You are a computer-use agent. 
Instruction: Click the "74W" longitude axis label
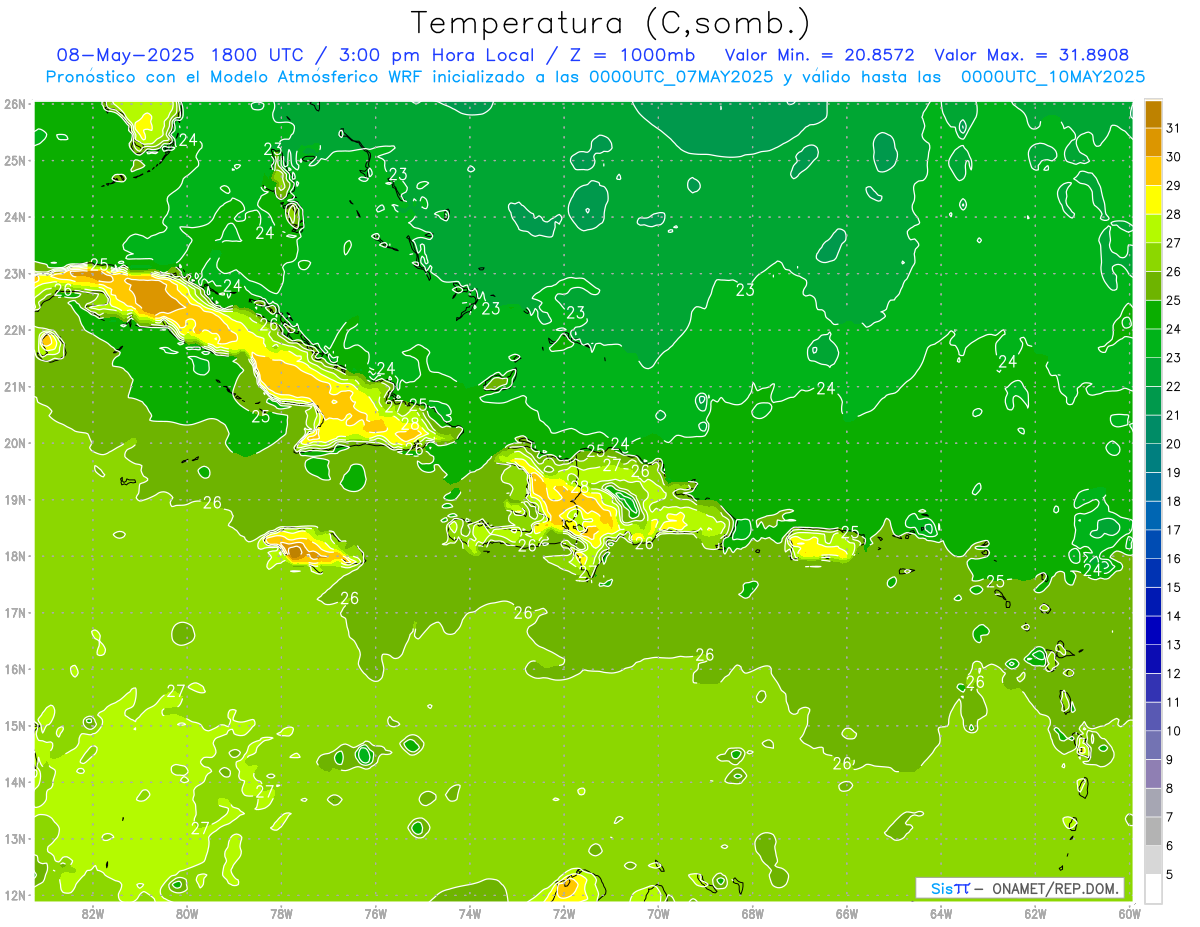470,913
